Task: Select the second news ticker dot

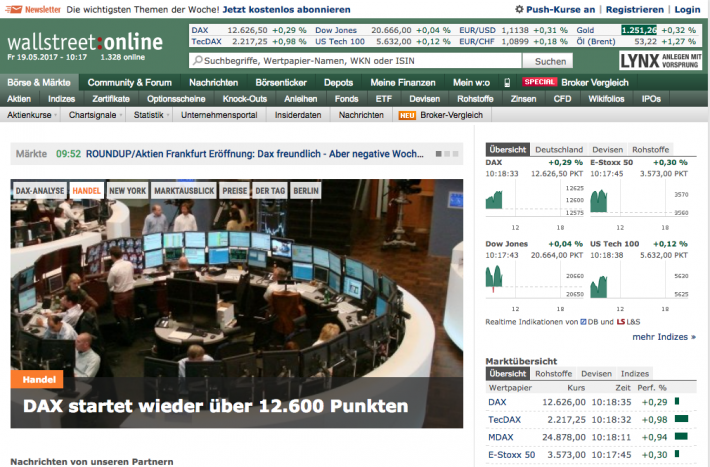Action: point(447,154)
